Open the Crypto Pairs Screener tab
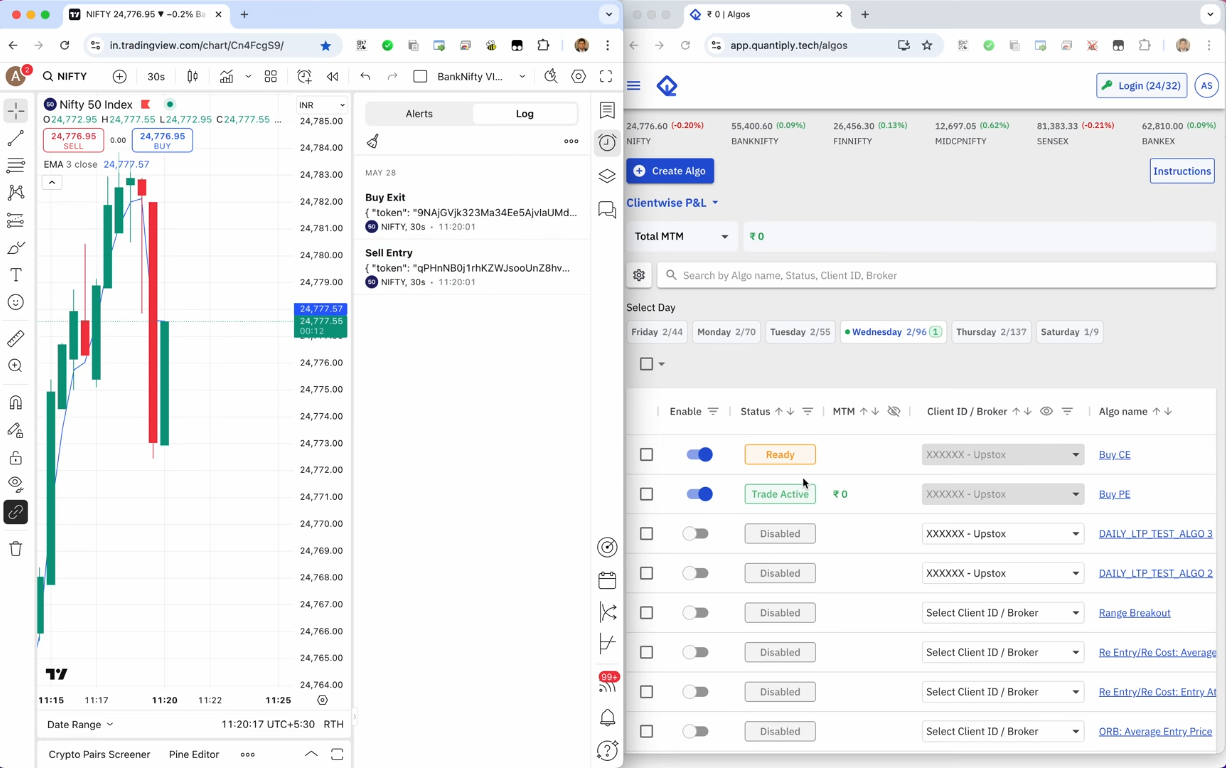Viewport: 1226px width, 768px height. 99,754
